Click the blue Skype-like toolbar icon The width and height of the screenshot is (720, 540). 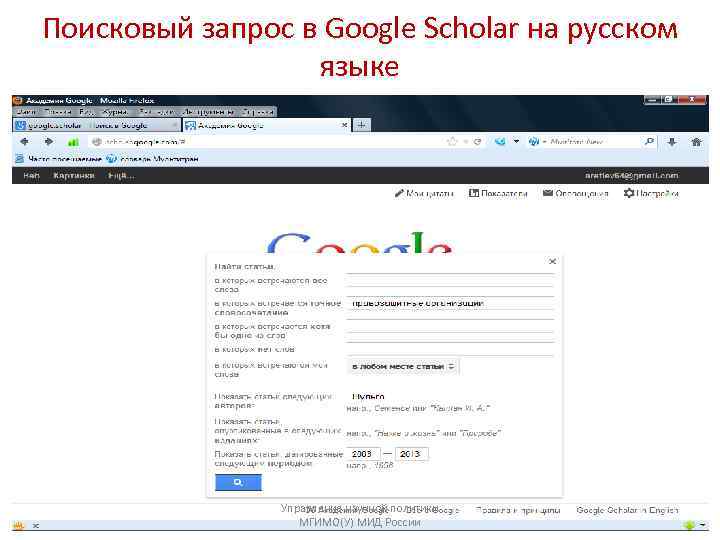pyautogui.click(x=500, y=142)
